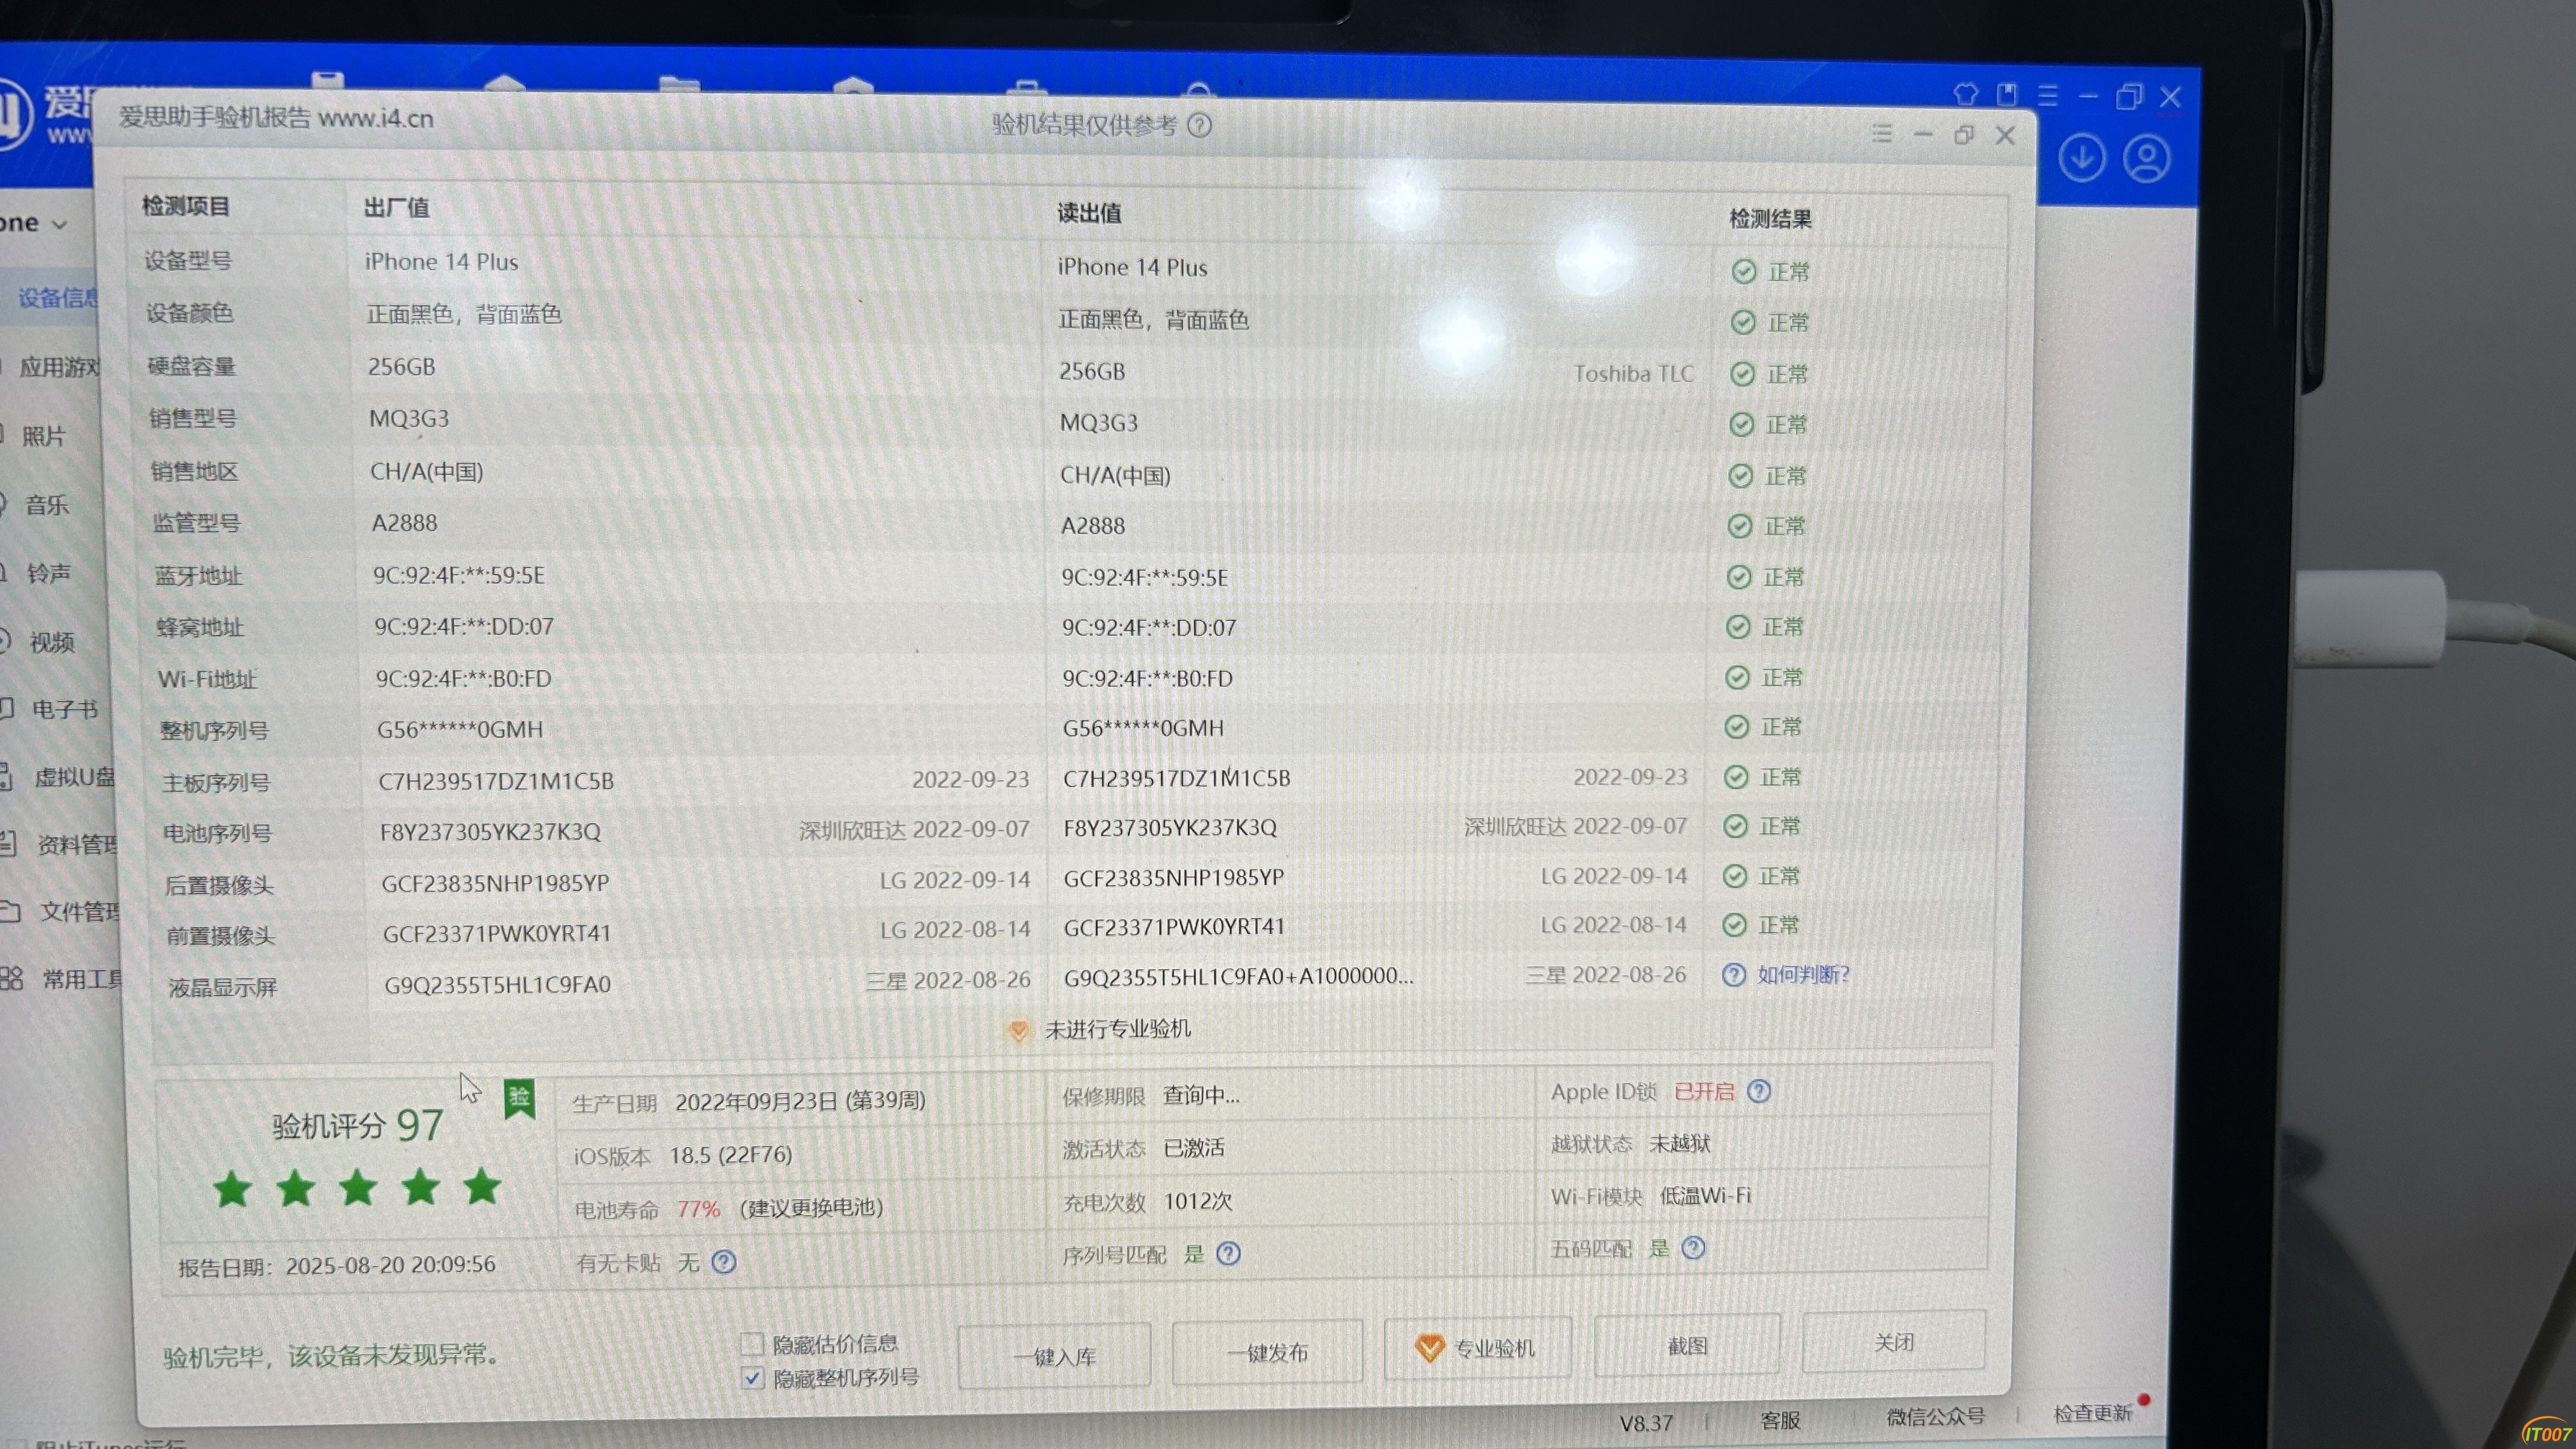Click the help icon beside Apple ID锁 已开启

[x=1759, y=1091]
